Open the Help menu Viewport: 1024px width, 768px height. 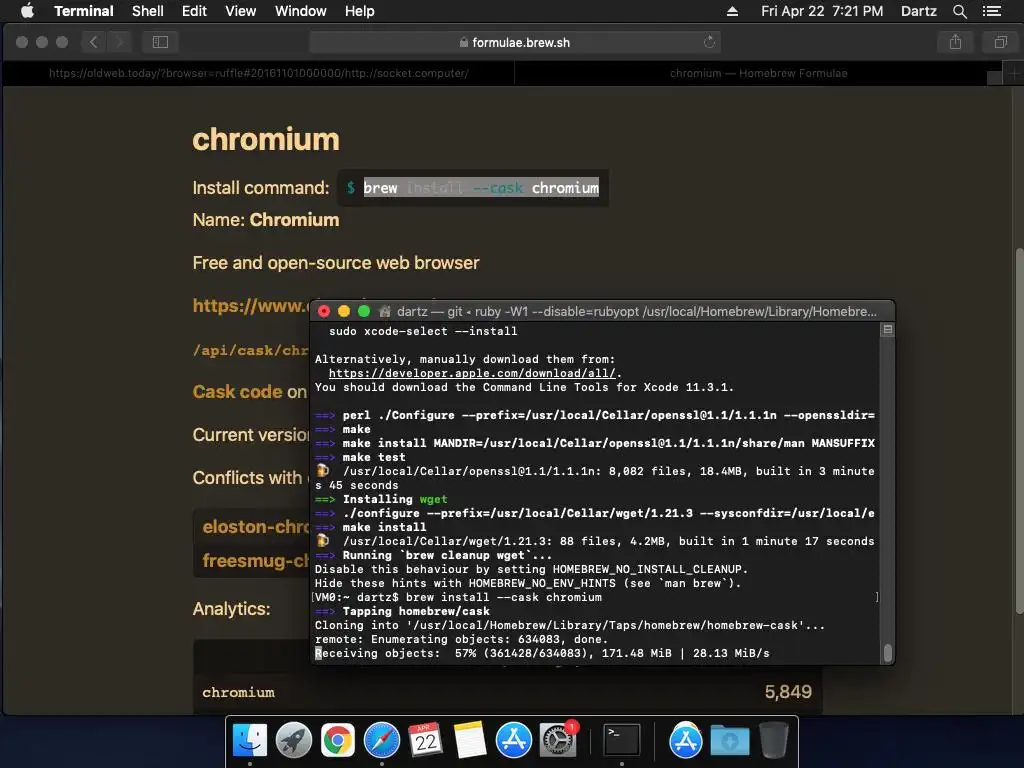pyautogui.click(x=359, y=11)
